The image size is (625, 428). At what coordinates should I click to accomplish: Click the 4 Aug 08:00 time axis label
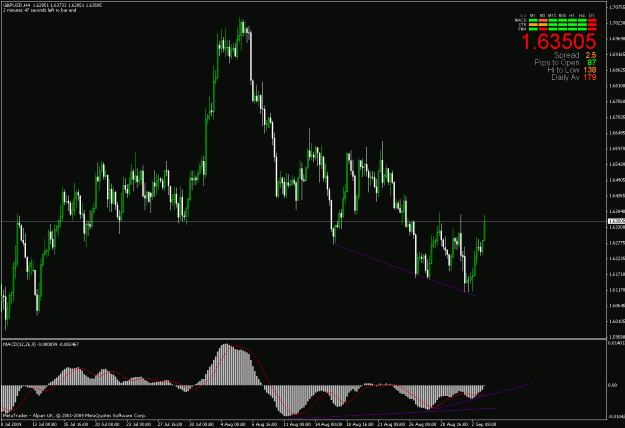tap(233, 425)
